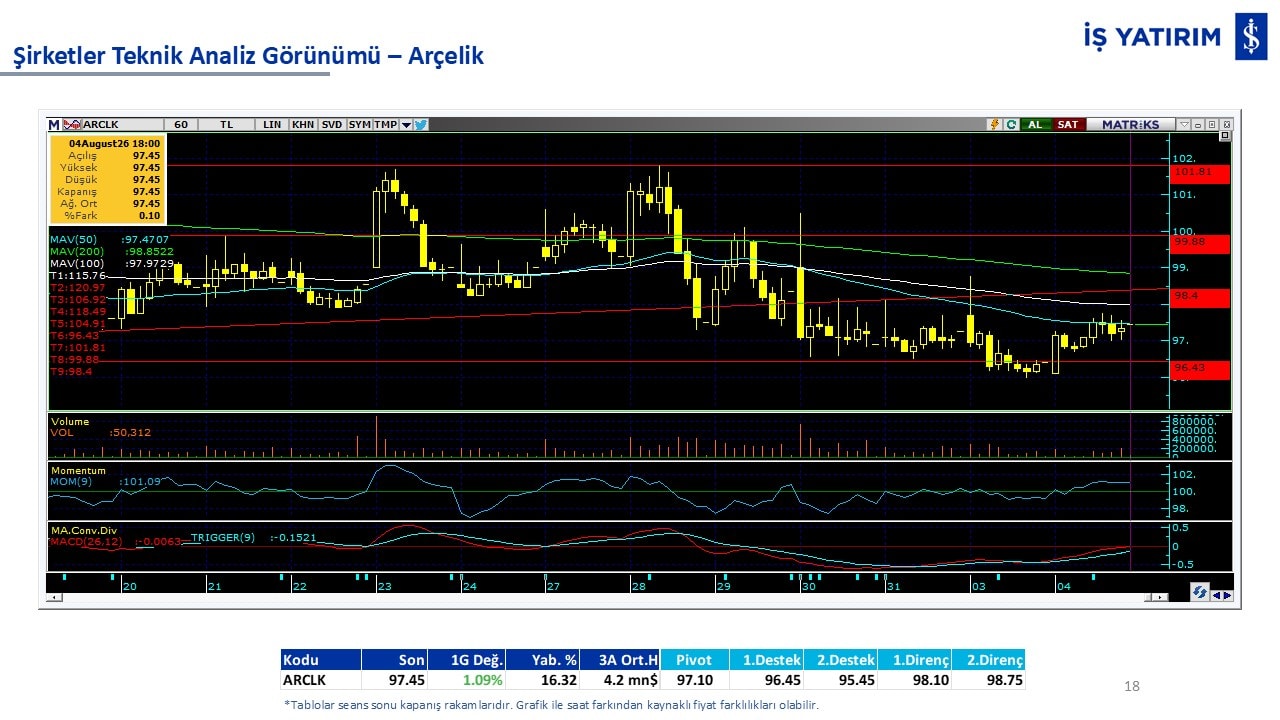Click the lightning bolt icon
This screenshot has width=1280, height=720.
(x=995, y=125)
